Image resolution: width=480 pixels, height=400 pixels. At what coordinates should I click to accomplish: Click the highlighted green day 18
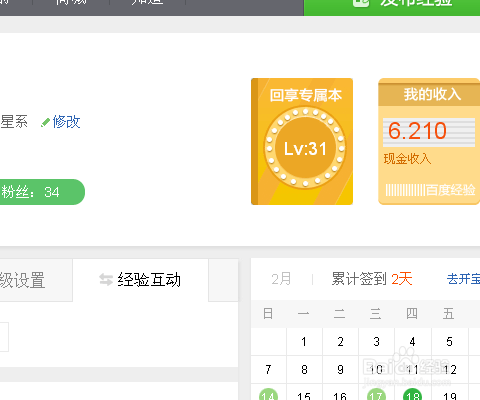coord(413,395)
